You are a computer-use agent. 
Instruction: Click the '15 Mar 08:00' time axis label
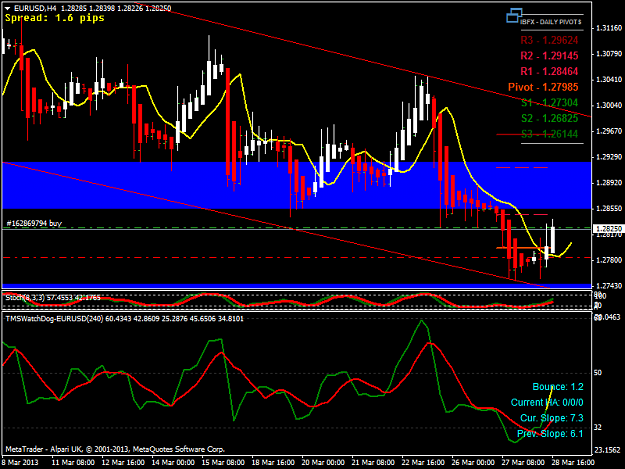tap(223, 463)
